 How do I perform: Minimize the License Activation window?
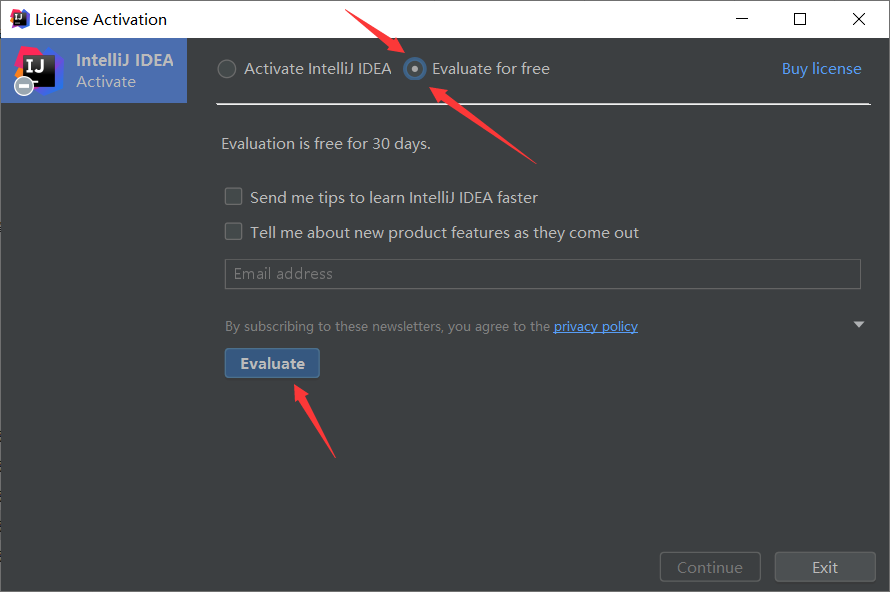742,19
